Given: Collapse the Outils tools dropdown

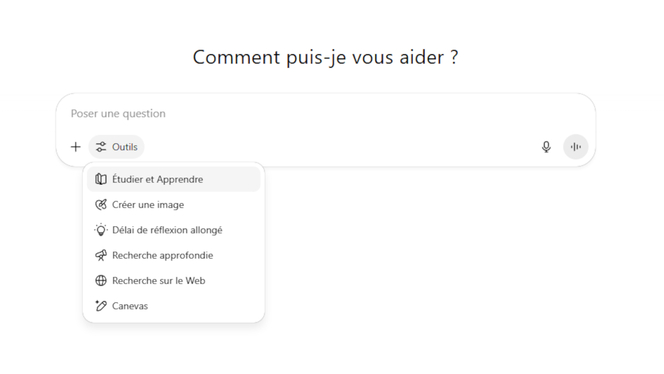Looking at the screenshot, I should pyautogui.click(x=116, y=147).
